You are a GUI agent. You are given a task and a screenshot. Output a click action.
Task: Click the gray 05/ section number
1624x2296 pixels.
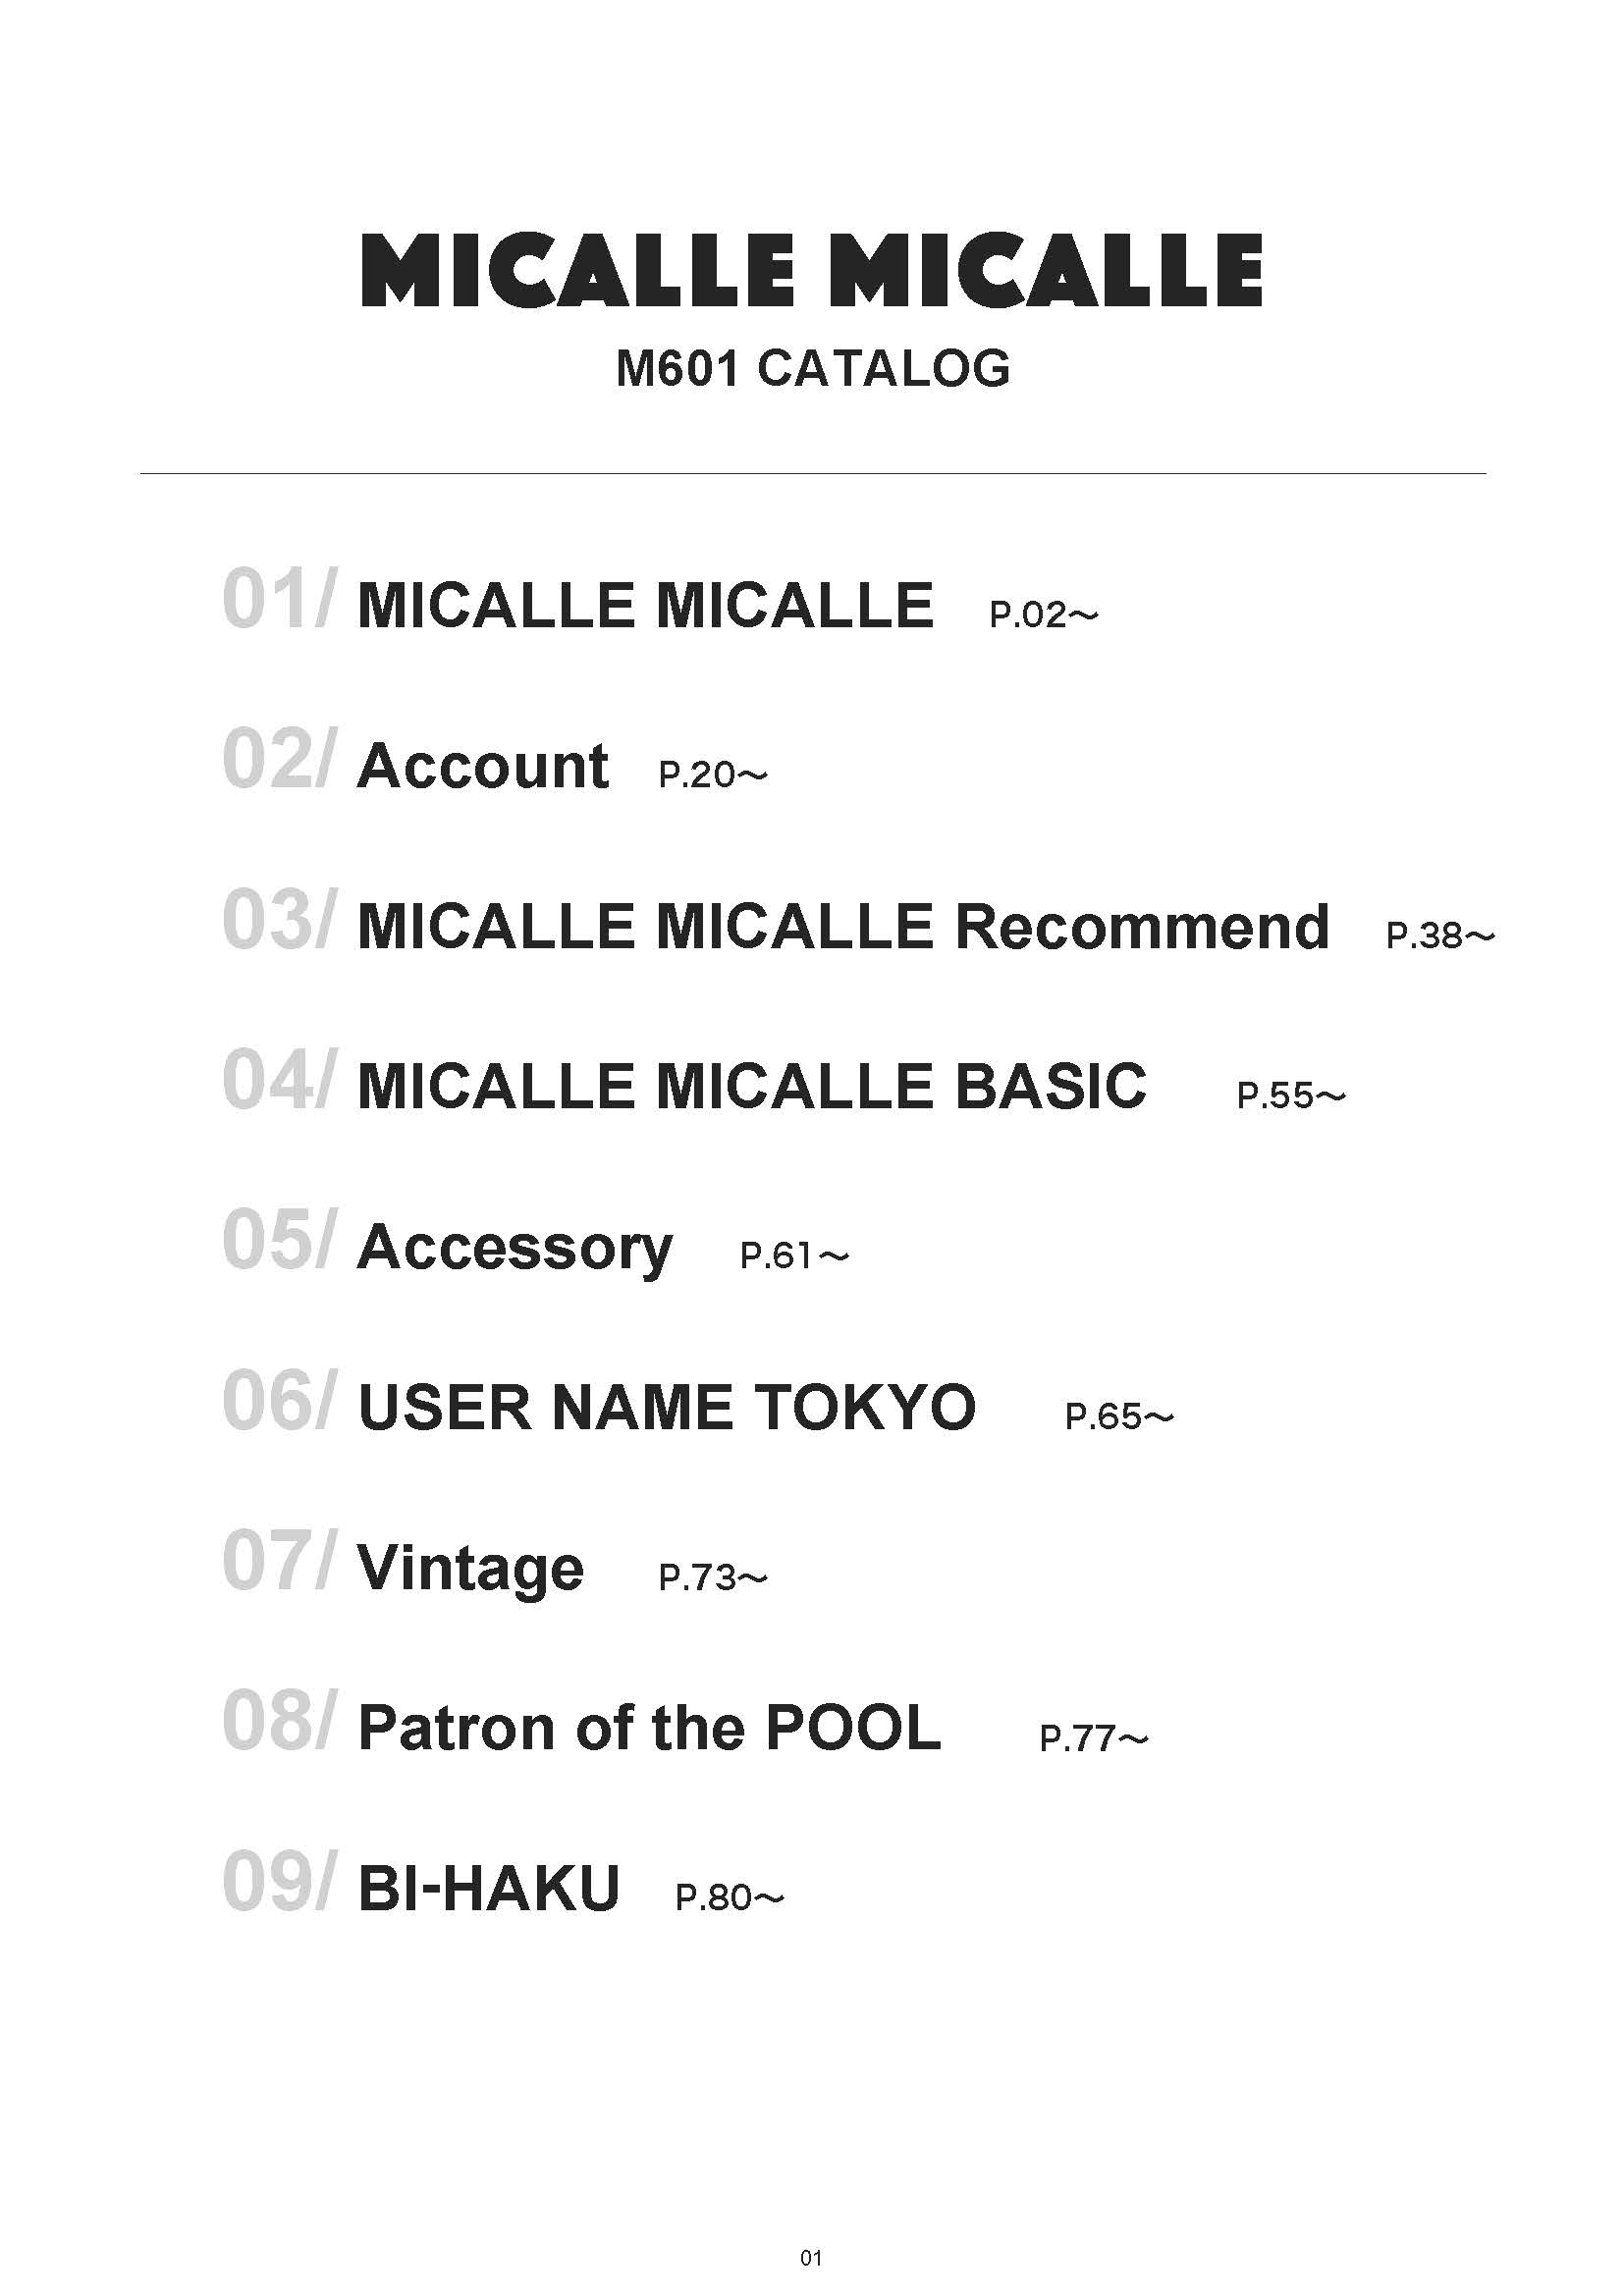tap(279, 1241)
